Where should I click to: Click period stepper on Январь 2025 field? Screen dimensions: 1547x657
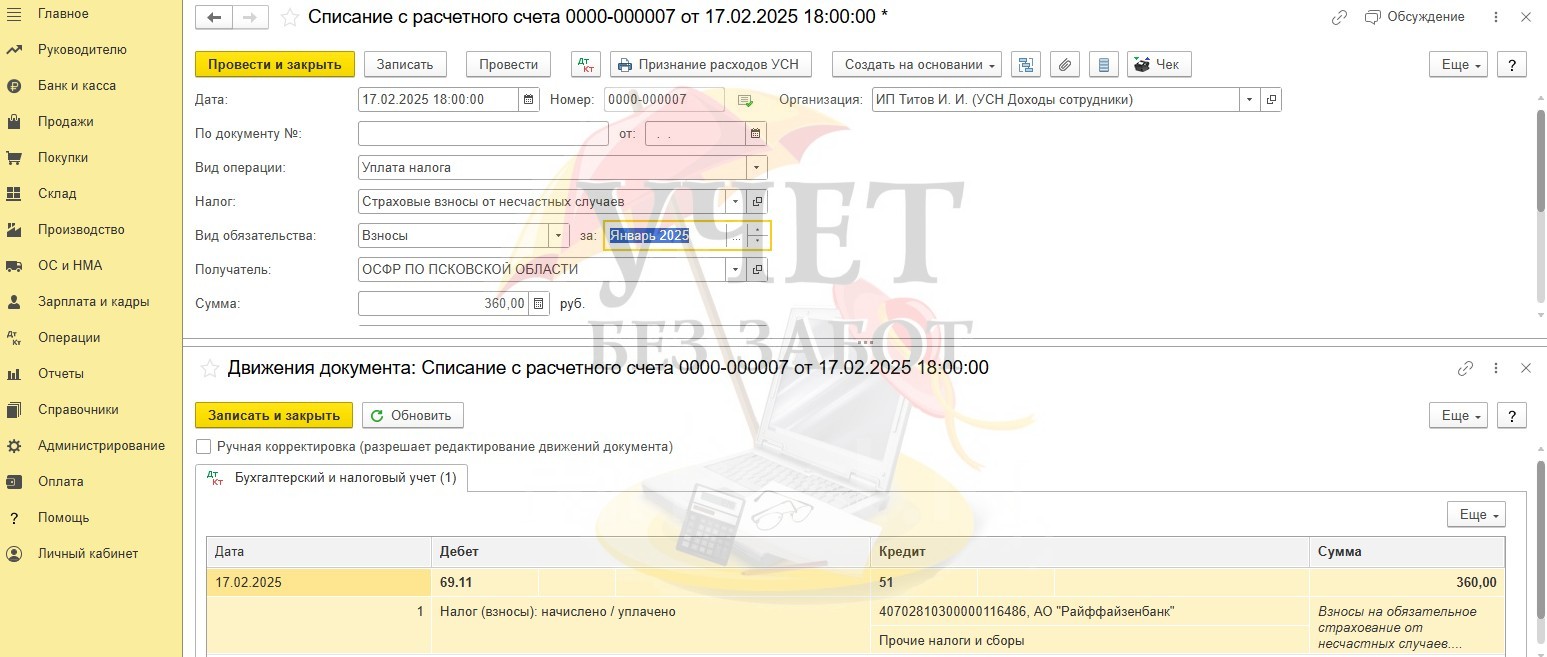(757, 236)
